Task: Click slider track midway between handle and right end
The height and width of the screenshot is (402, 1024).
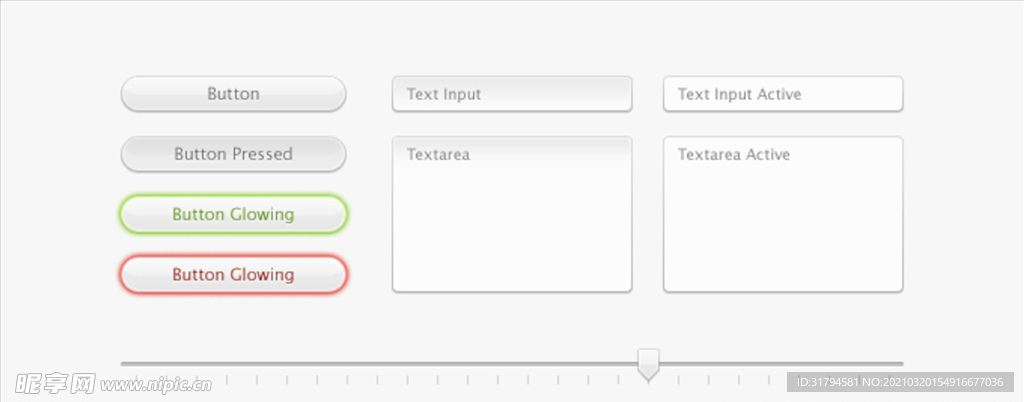Action: (x=776, y=364)
